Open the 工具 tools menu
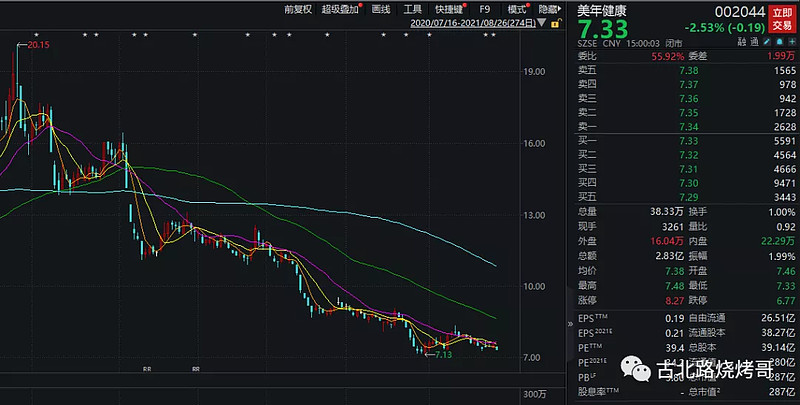This screenshot has height=405, width=800. point(413,9)
